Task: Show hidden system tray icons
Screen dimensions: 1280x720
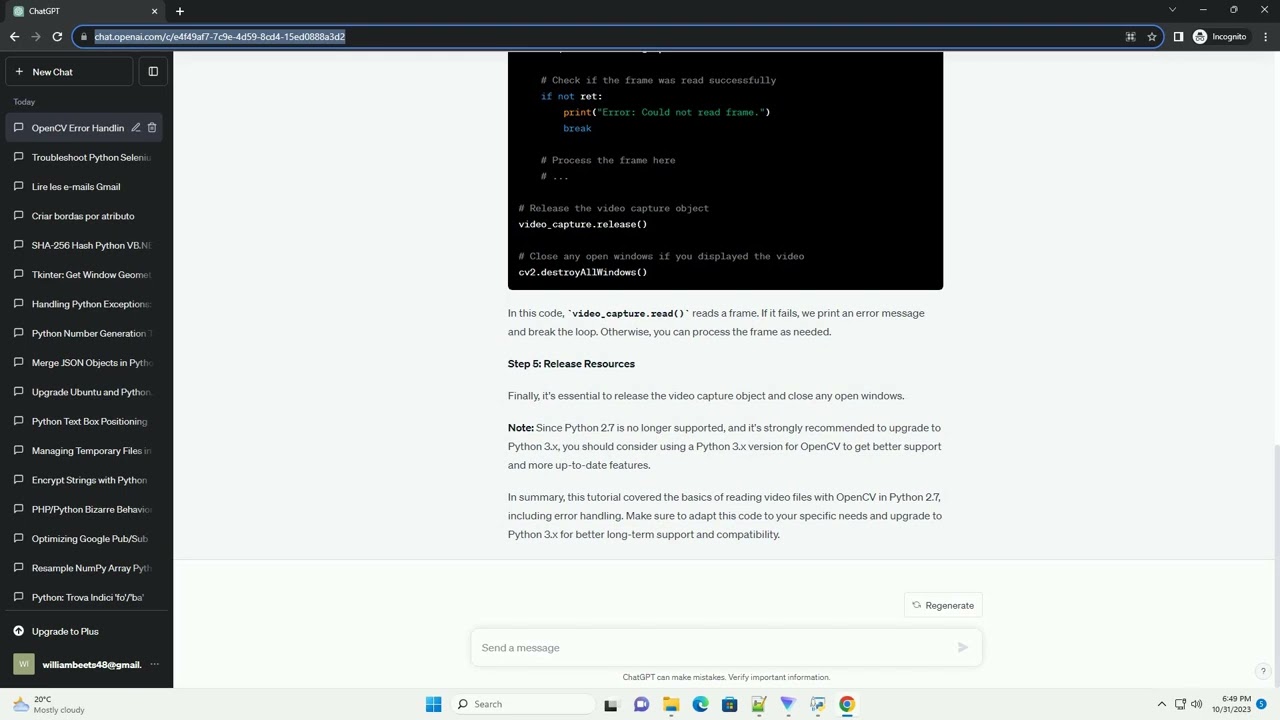Action: pyautogui.click(x=1161, y=704)
